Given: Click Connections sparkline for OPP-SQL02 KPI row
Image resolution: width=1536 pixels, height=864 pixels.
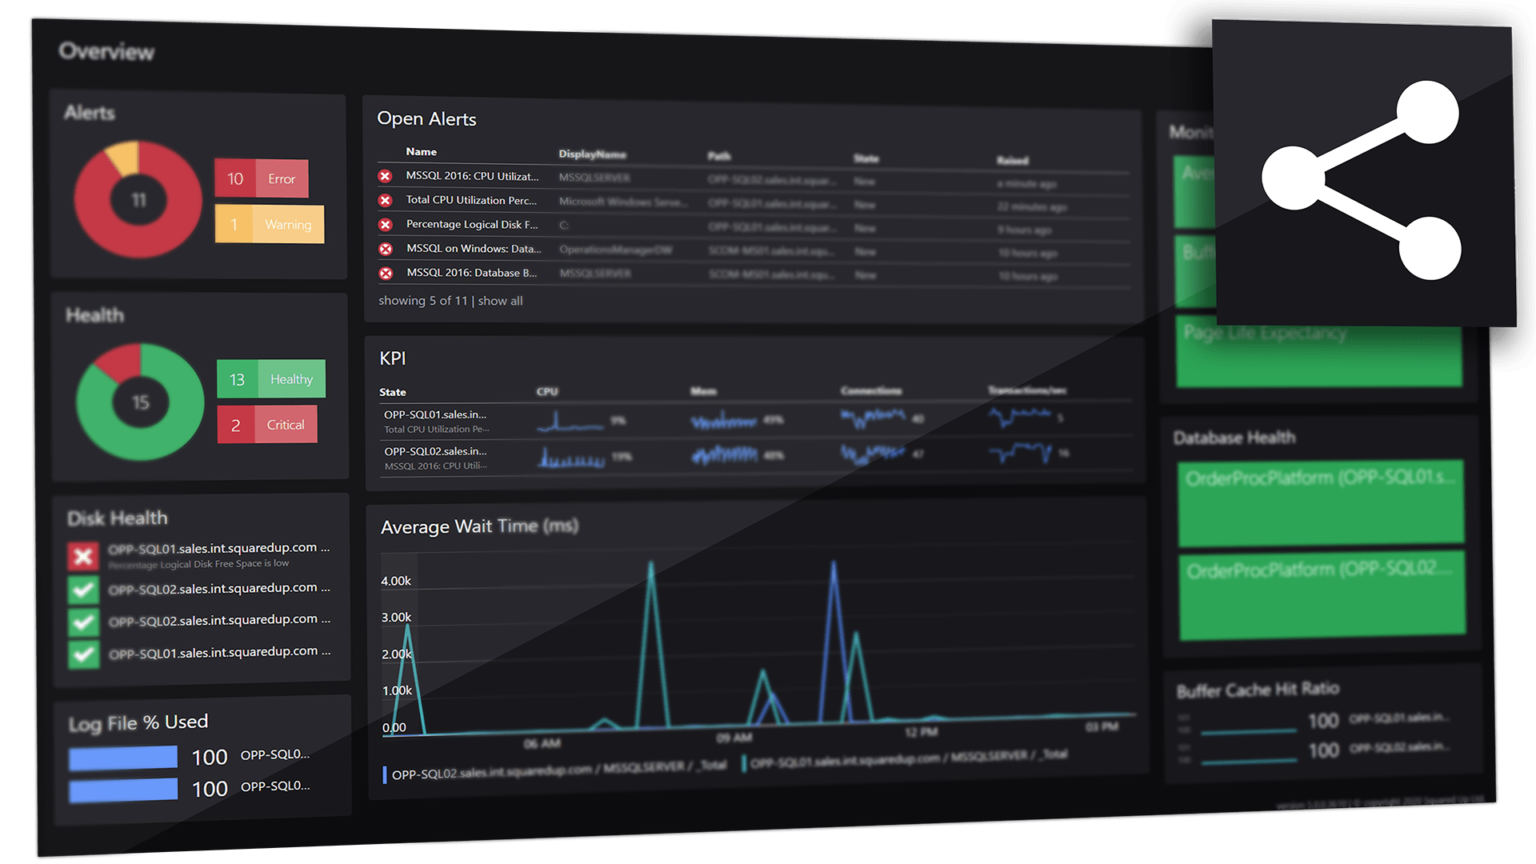Looking at the screenshot, I should (872, 454).
